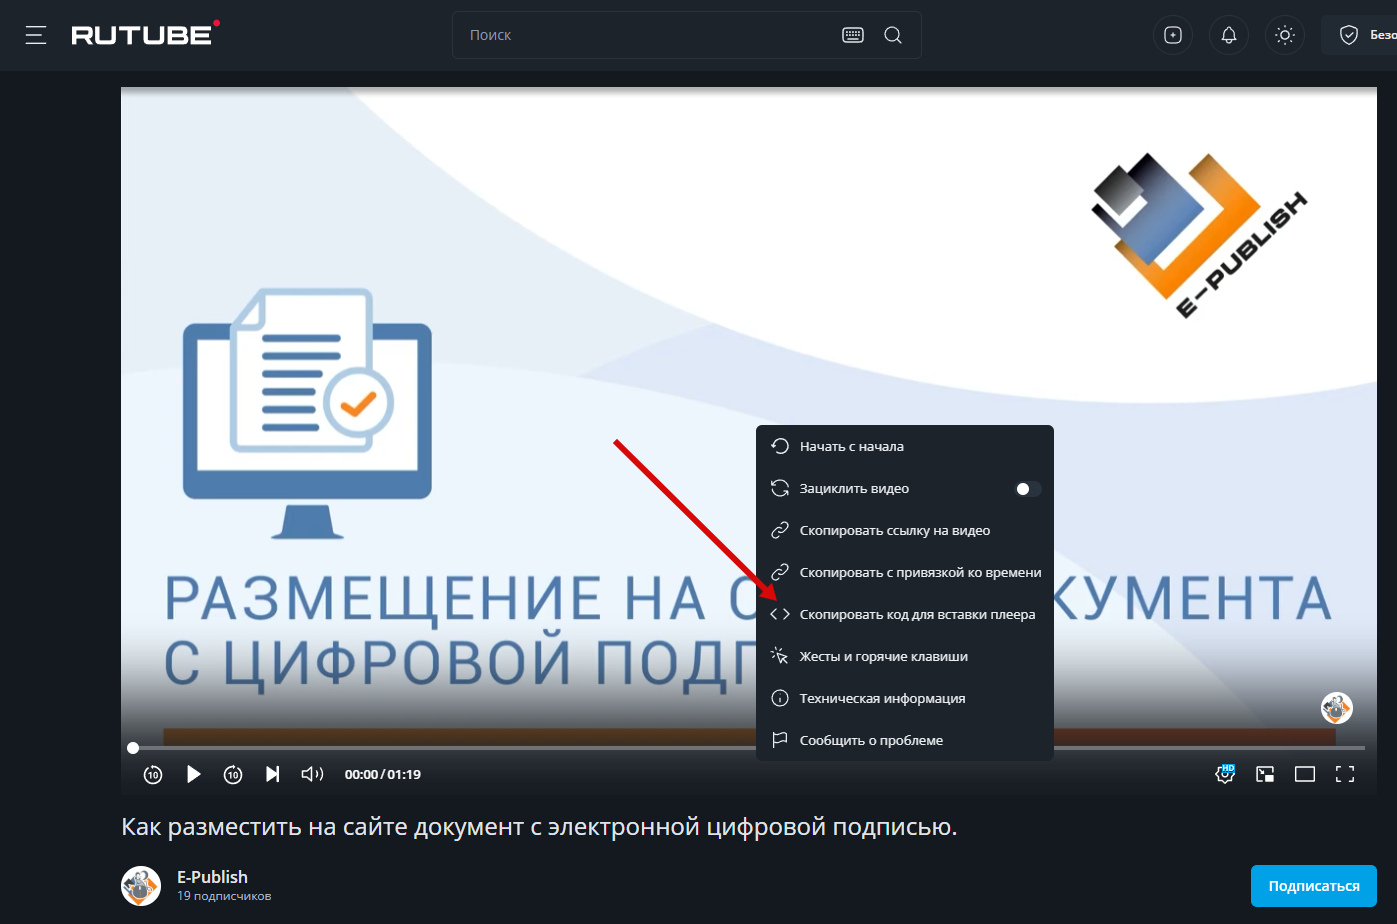Select 'Скопировать код для вставки плеера'
1397x924 pixels.
(917, 615)
